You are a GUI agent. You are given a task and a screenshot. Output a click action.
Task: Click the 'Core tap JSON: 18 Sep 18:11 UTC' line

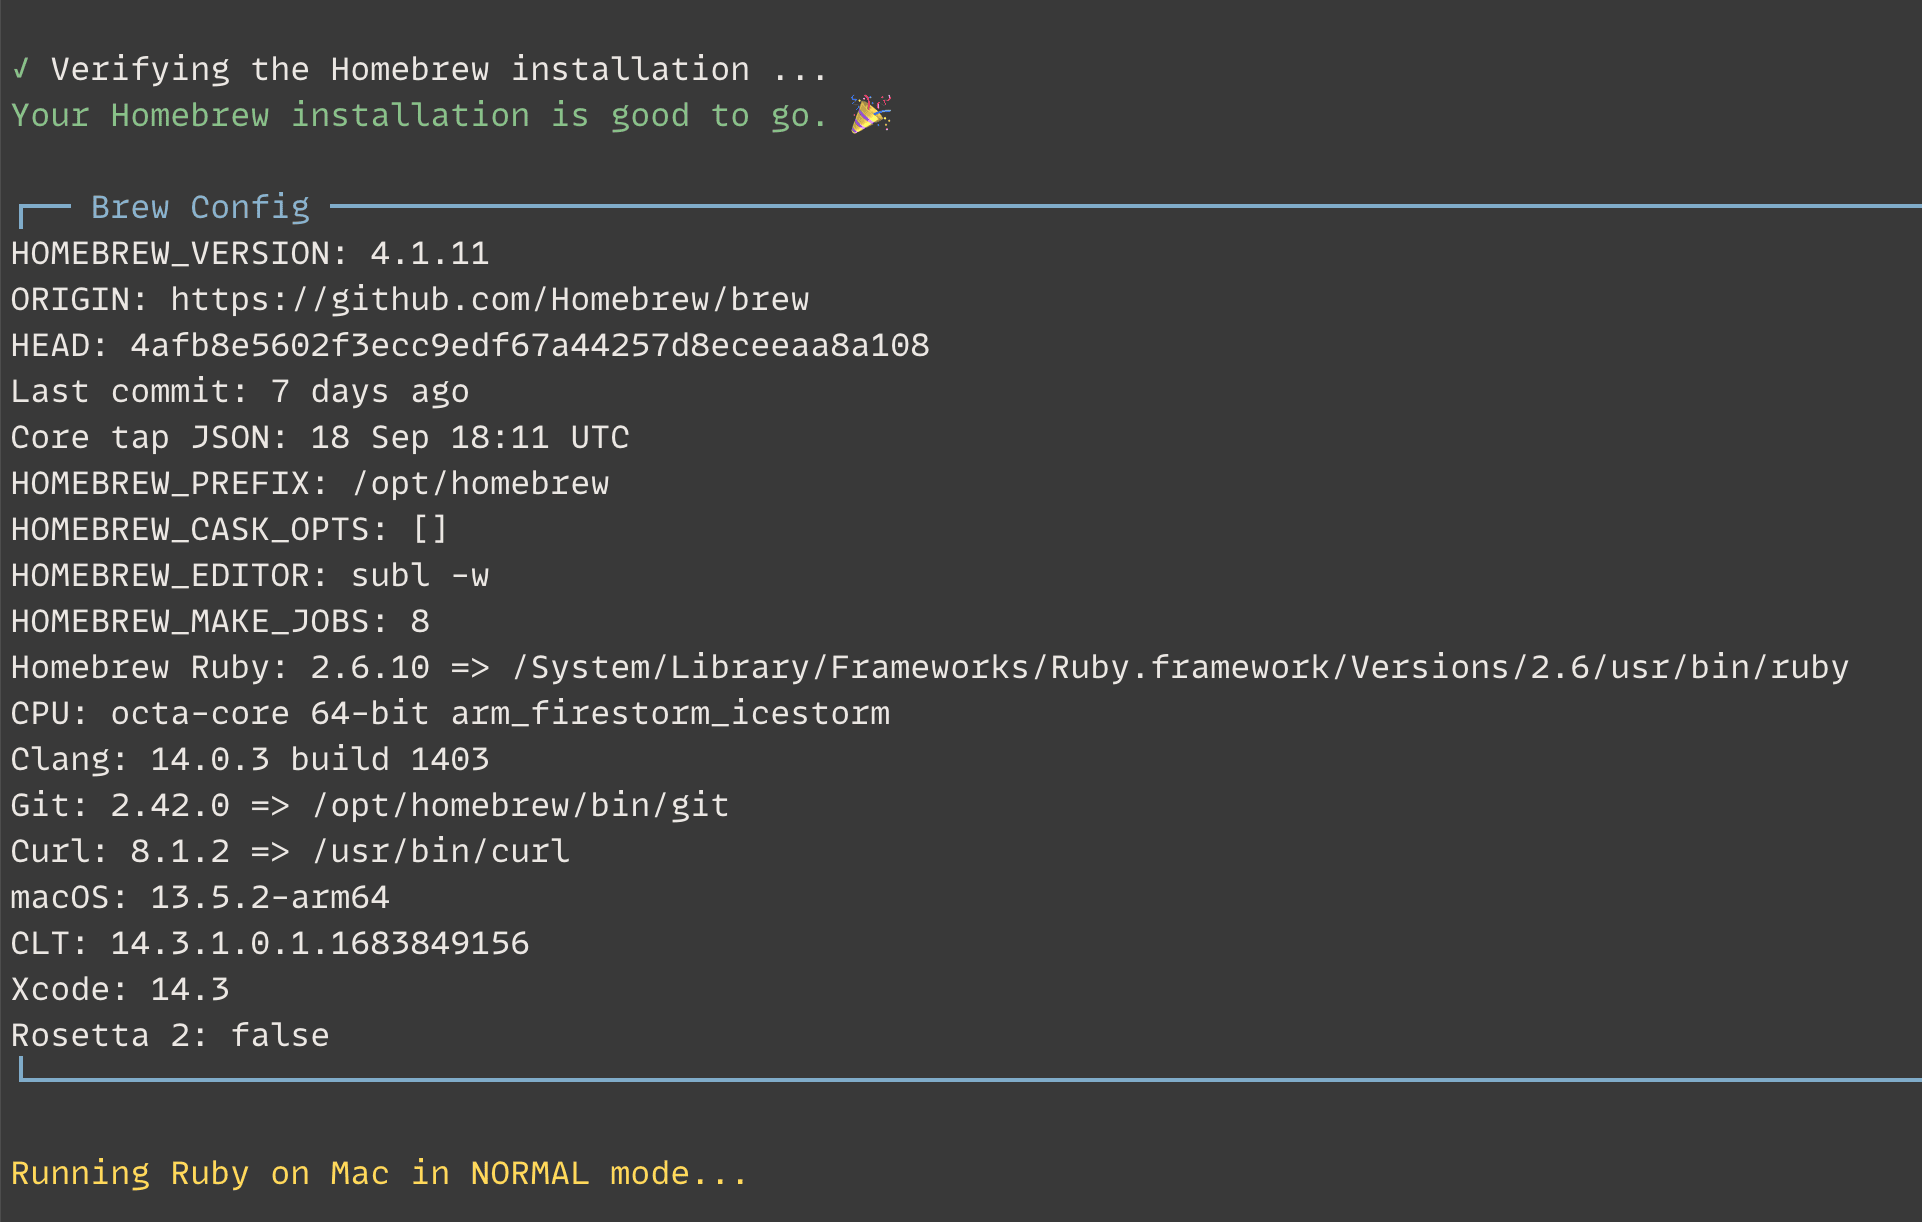[320, 437]
